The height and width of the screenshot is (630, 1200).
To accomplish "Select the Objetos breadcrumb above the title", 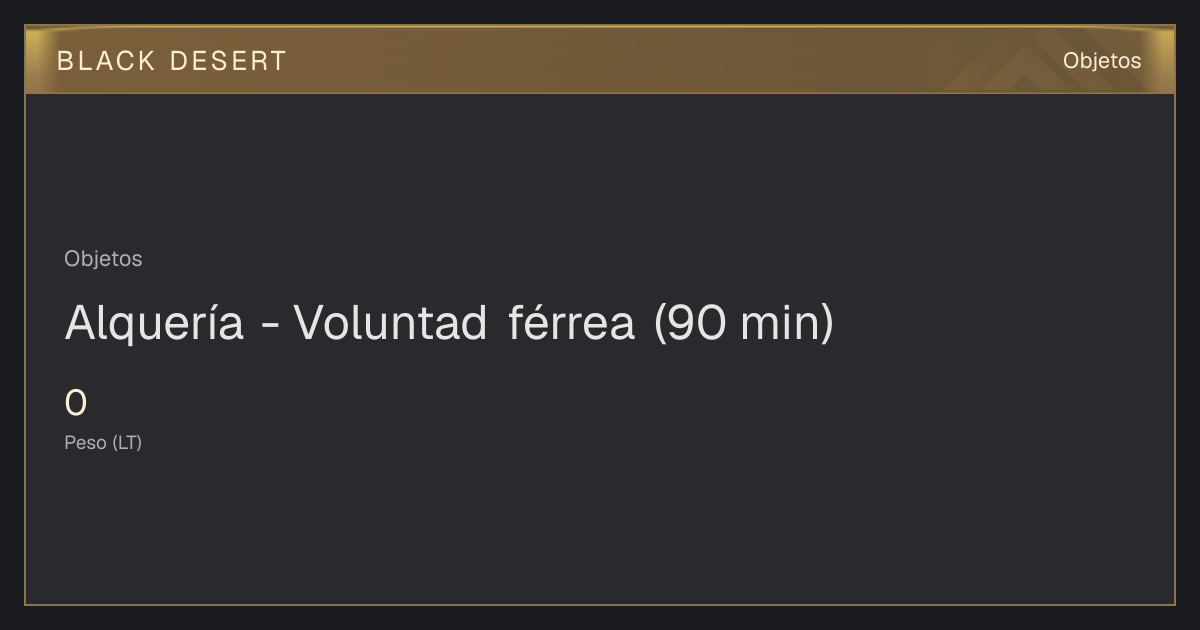I will 103,259.
